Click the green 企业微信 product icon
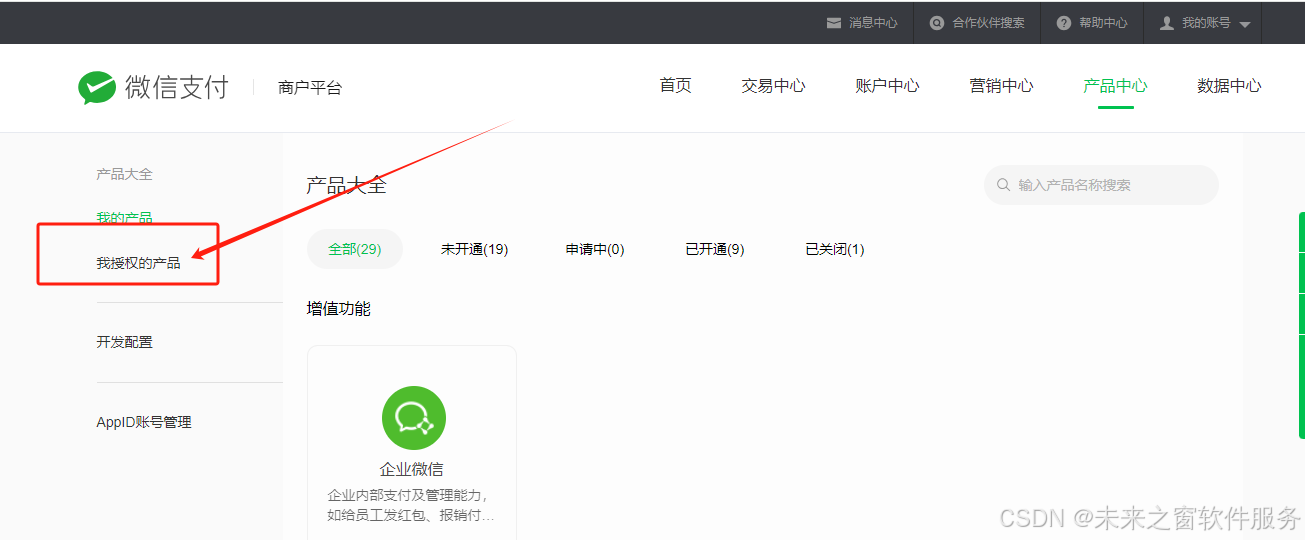 (414, 418)
